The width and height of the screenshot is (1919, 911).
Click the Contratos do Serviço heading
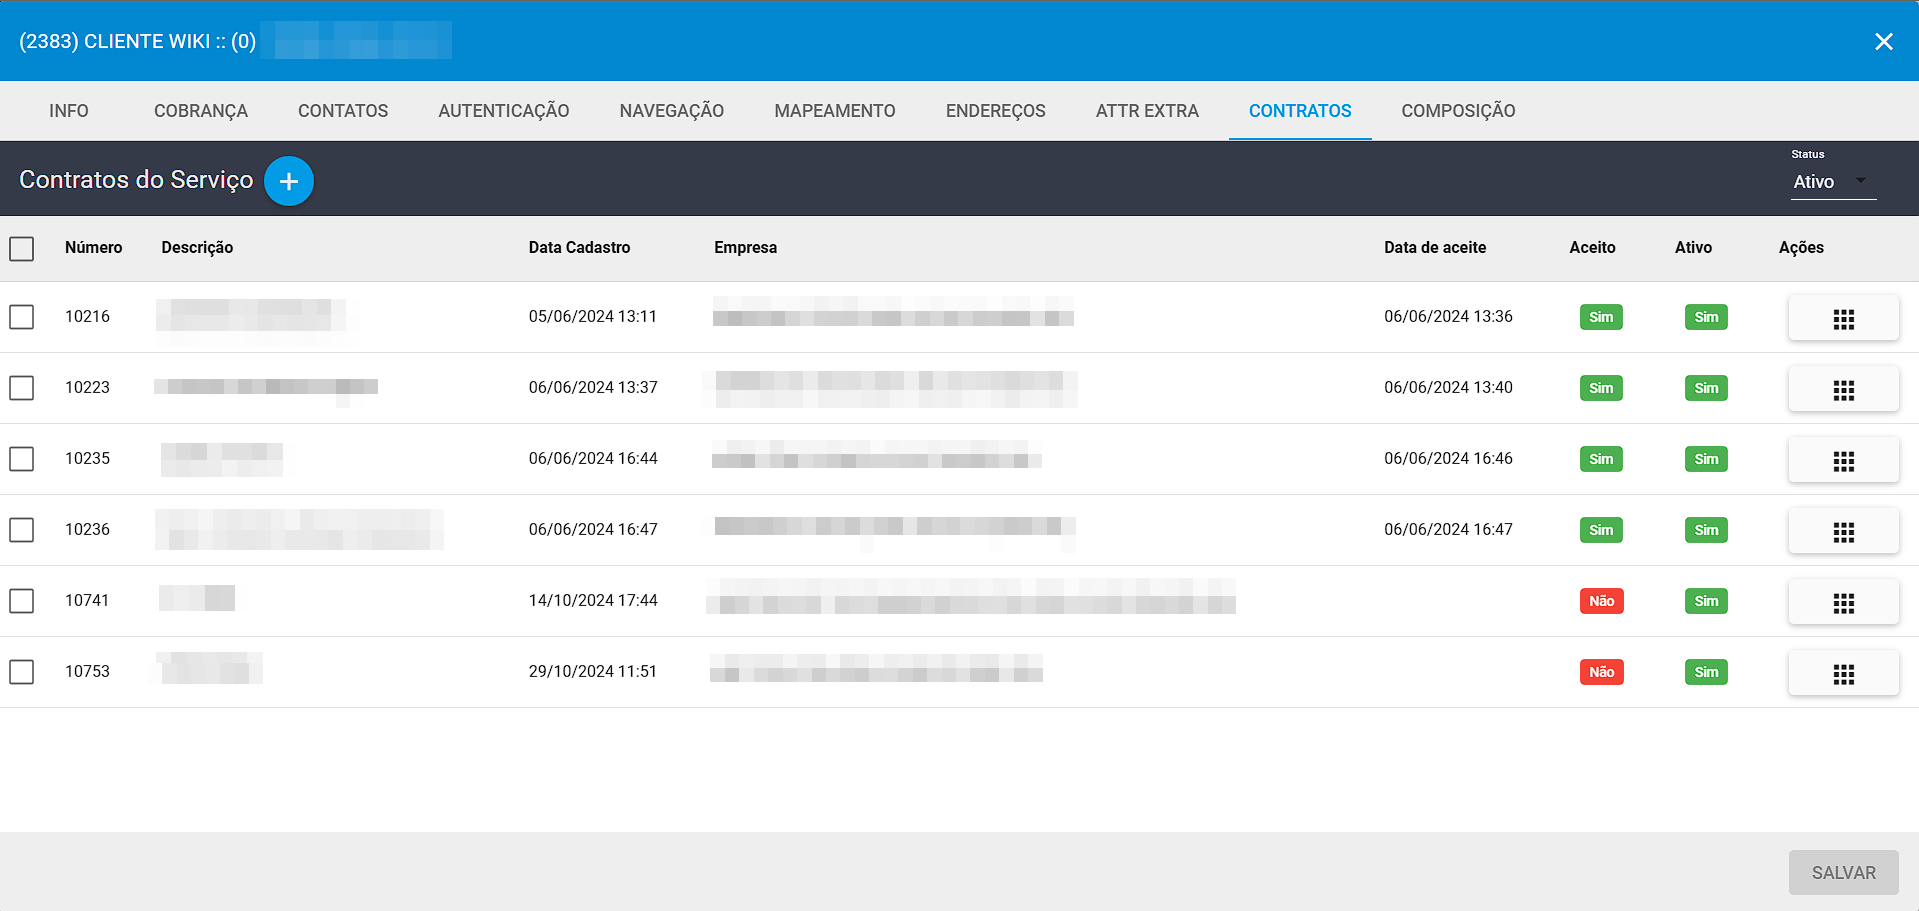[136, 180]
